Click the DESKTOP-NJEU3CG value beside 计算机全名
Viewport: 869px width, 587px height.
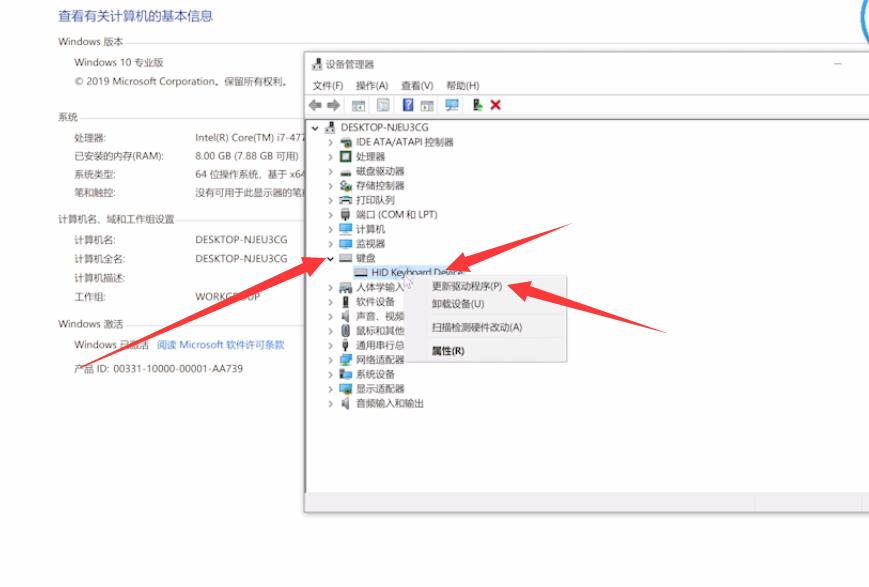click(241, 258)
